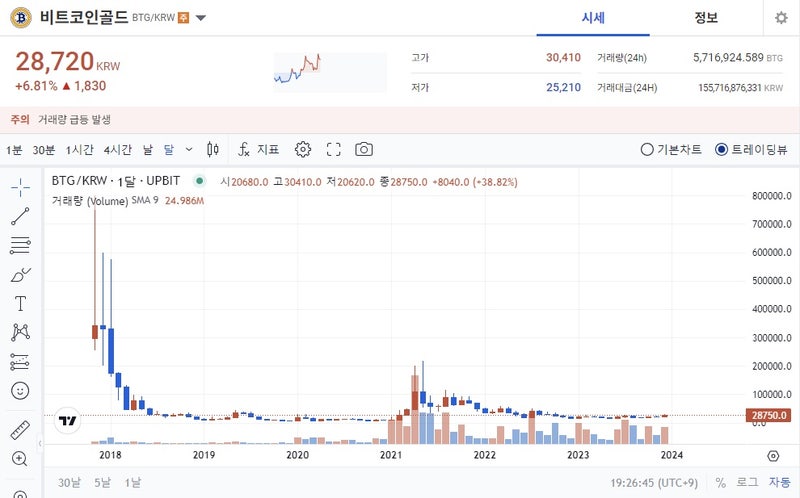Click the 고가 value 30,410

tap(563, 58)
